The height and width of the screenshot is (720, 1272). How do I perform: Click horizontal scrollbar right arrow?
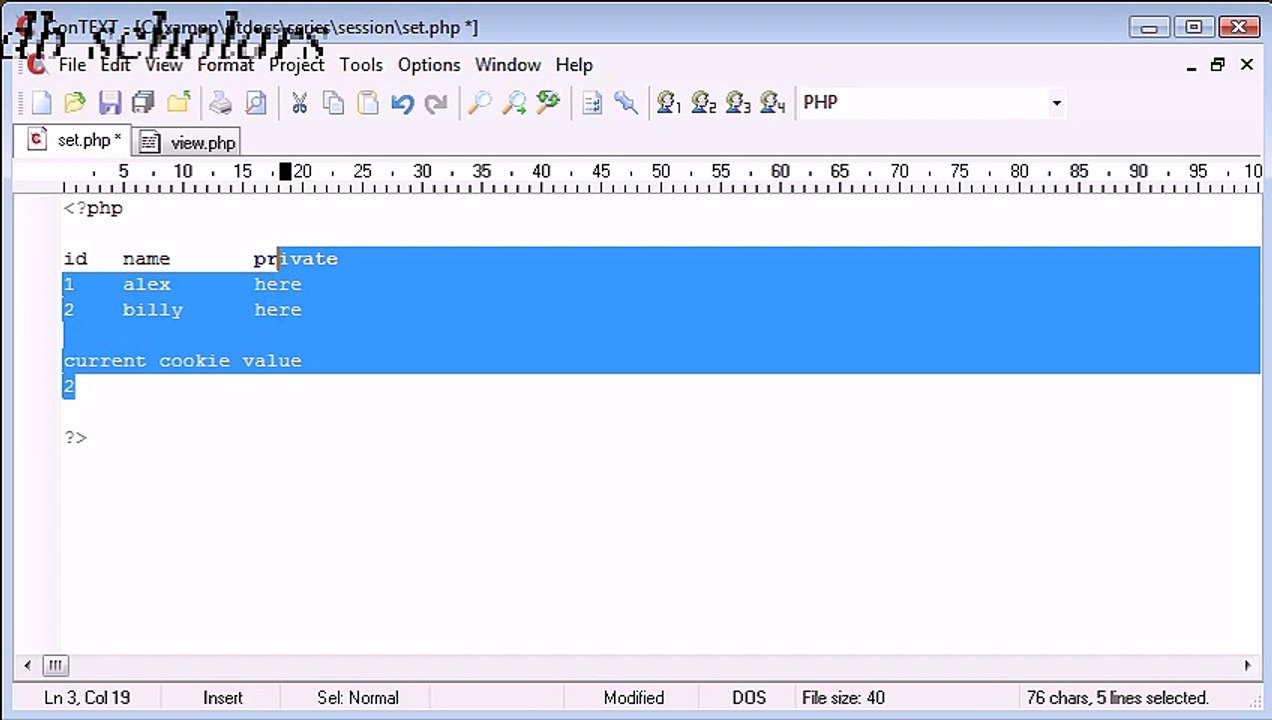pyautogui.click(x=1247, y=665)
